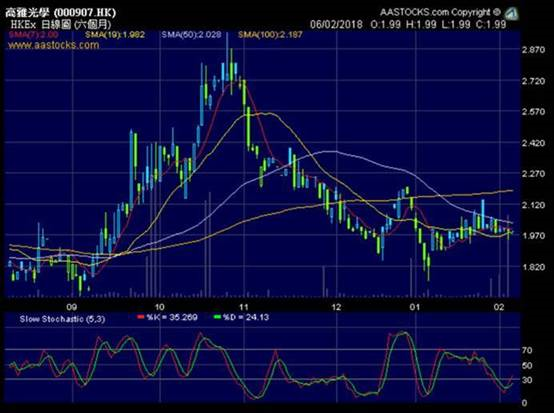Click the SMA(19):1.982 legend
554x413 pixels.
115,35
